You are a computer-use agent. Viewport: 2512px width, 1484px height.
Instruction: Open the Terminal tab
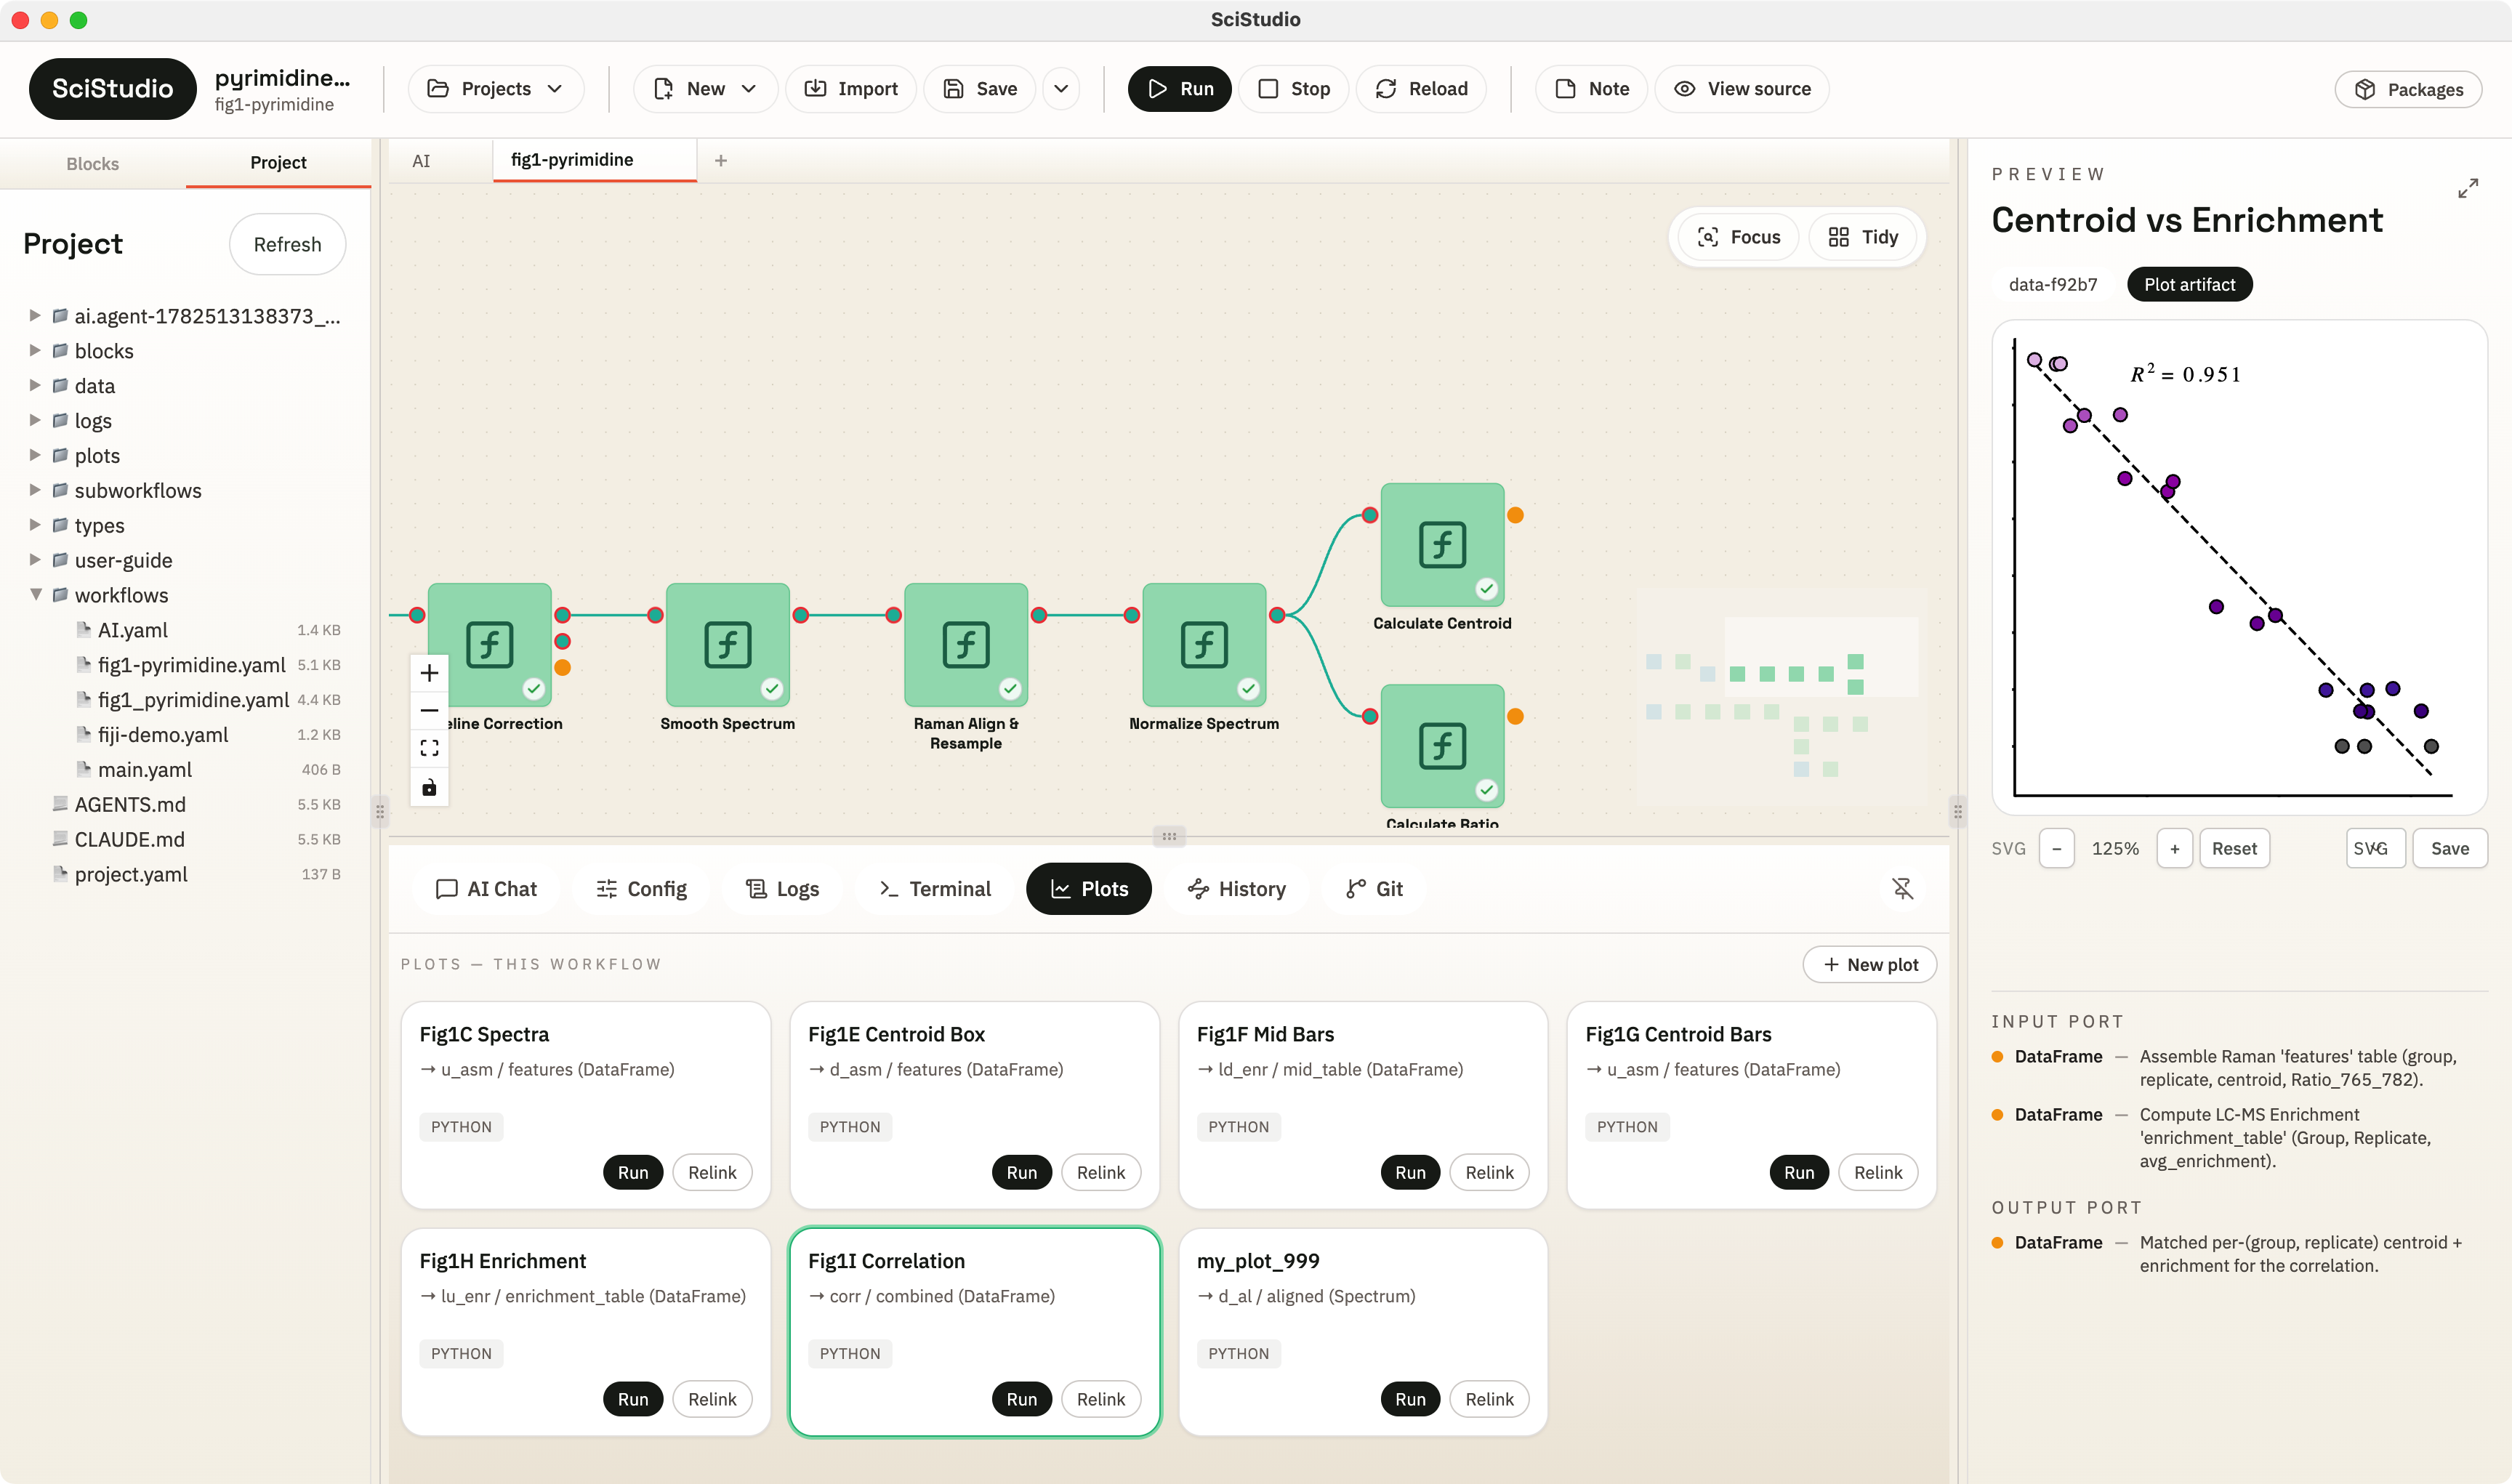(934, 888)
